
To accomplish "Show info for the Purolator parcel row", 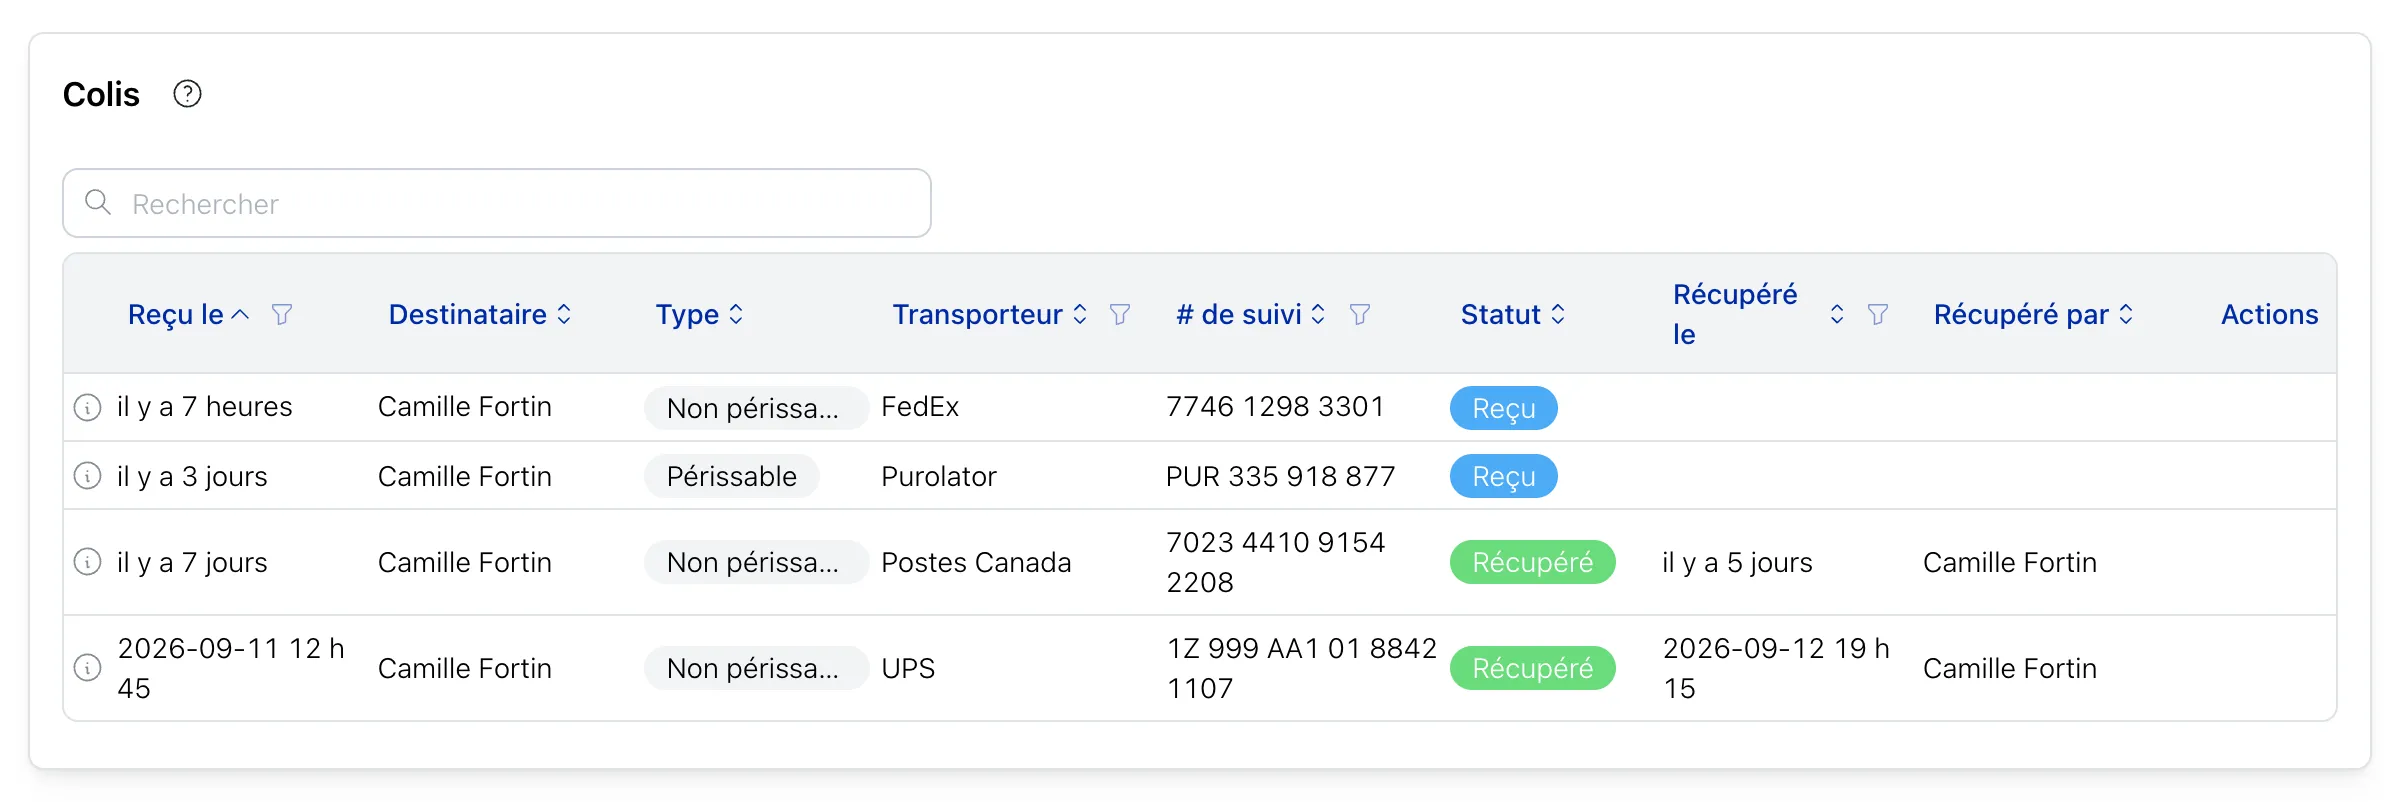I will click(88, 476).
